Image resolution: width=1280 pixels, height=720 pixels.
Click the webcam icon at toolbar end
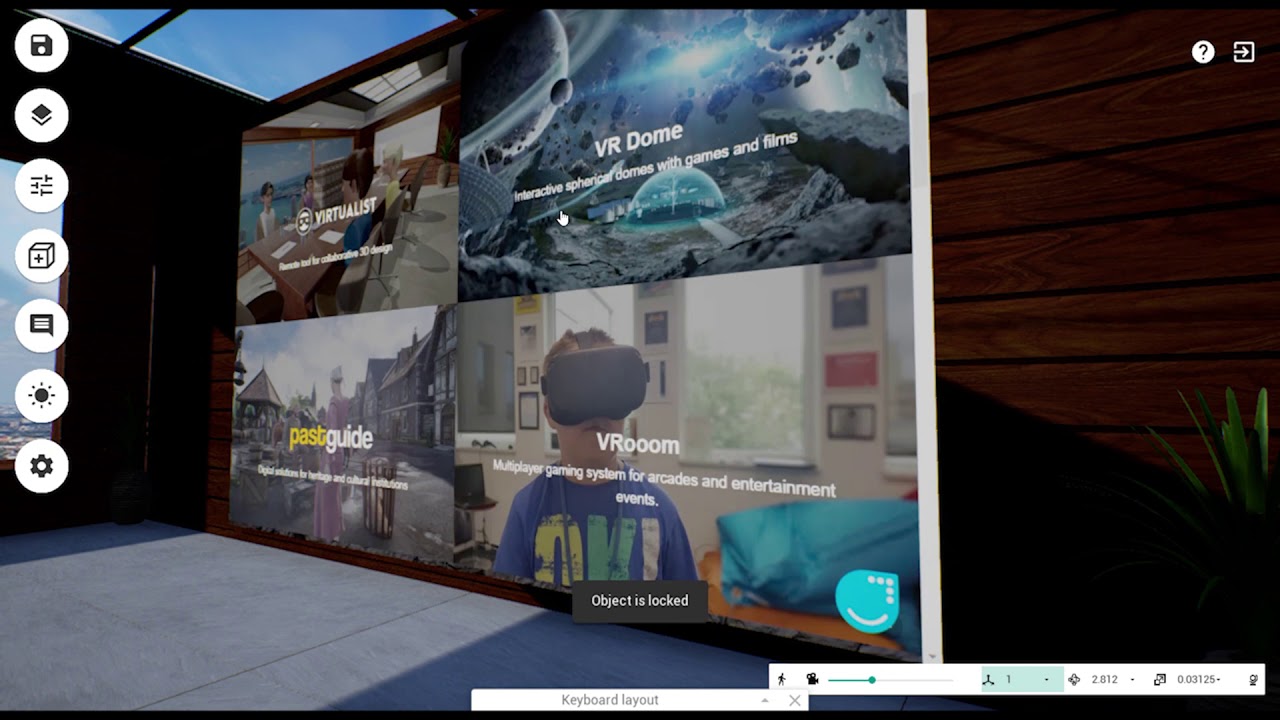click(x=1253, y=679)
